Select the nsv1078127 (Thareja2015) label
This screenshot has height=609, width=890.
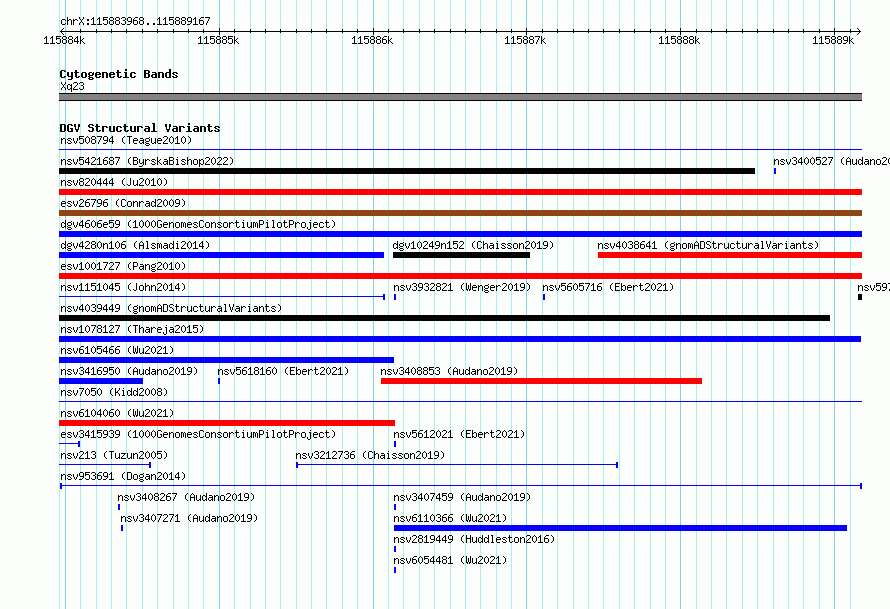(x=132, y=329)
